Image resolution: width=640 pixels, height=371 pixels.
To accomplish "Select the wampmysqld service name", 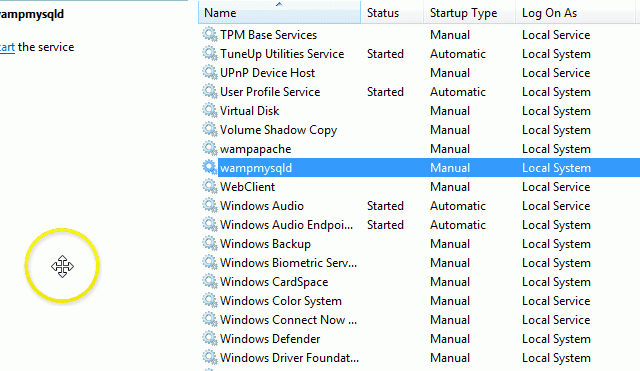I will click(x=256, y=168).
